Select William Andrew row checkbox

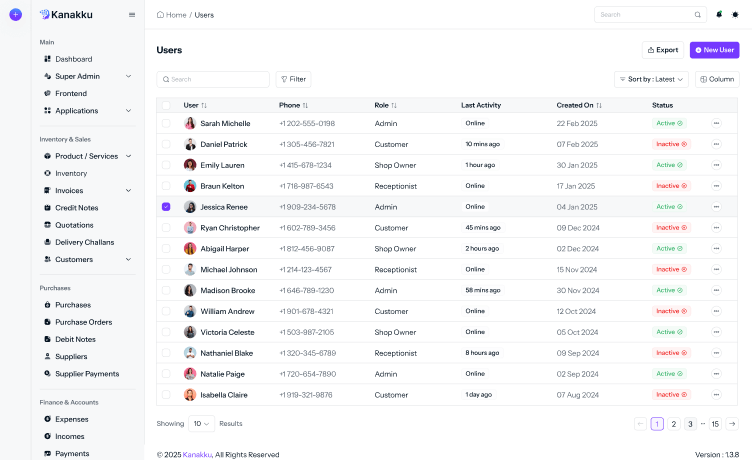pos(166,311)
